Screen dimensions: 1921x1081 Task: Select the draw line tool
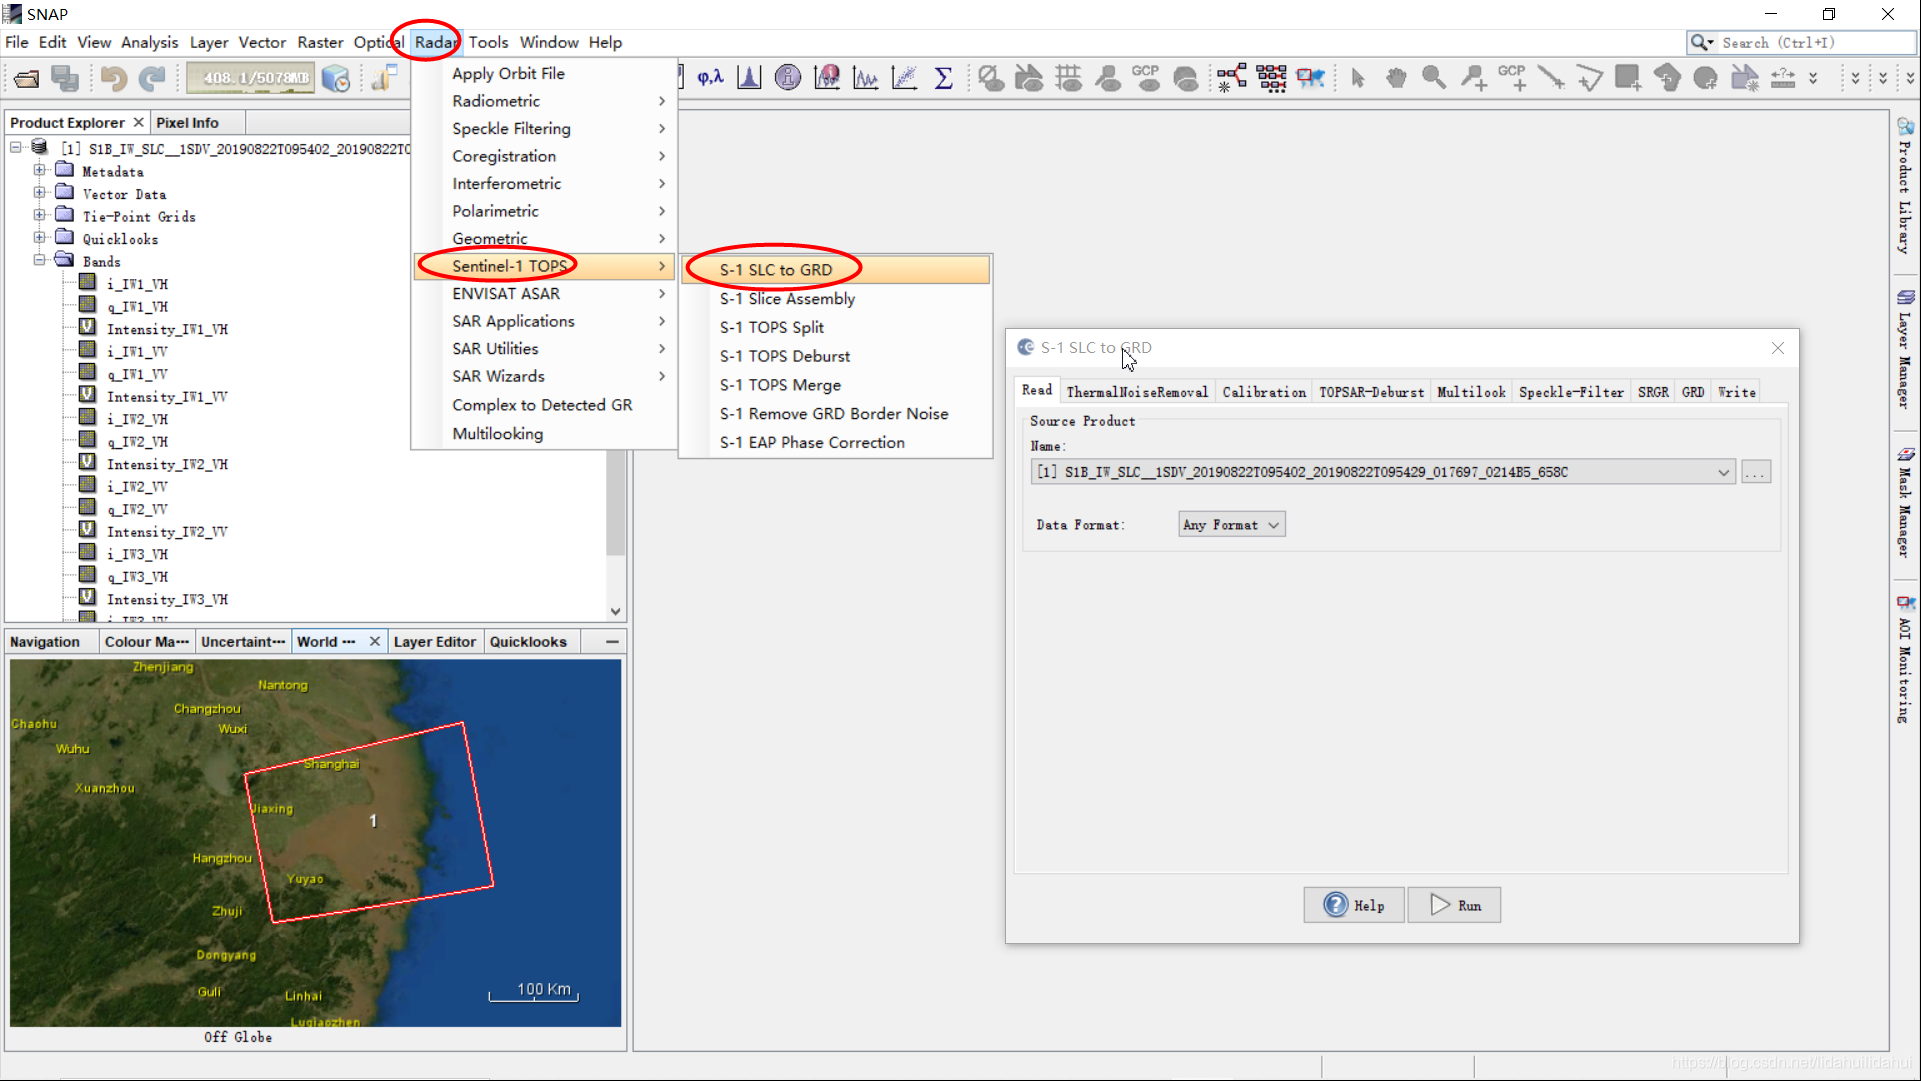pos(1550,78)
